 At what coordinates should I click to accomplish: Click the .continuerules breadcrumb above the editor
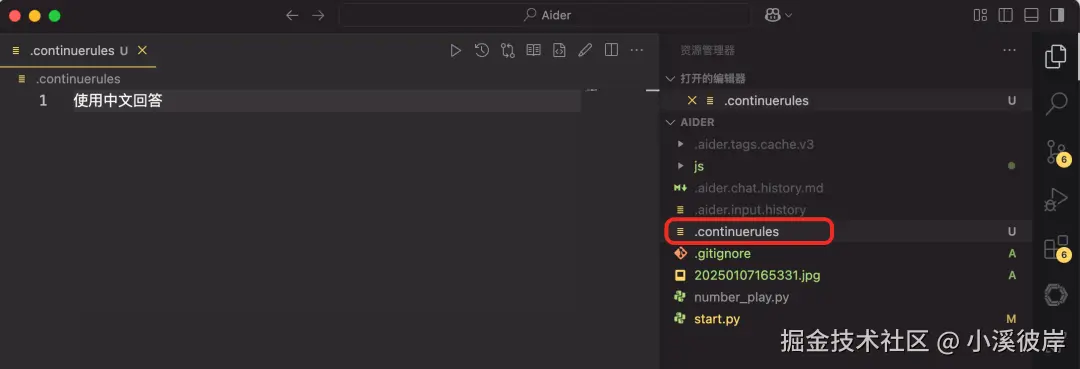click(x=78, y=78)
